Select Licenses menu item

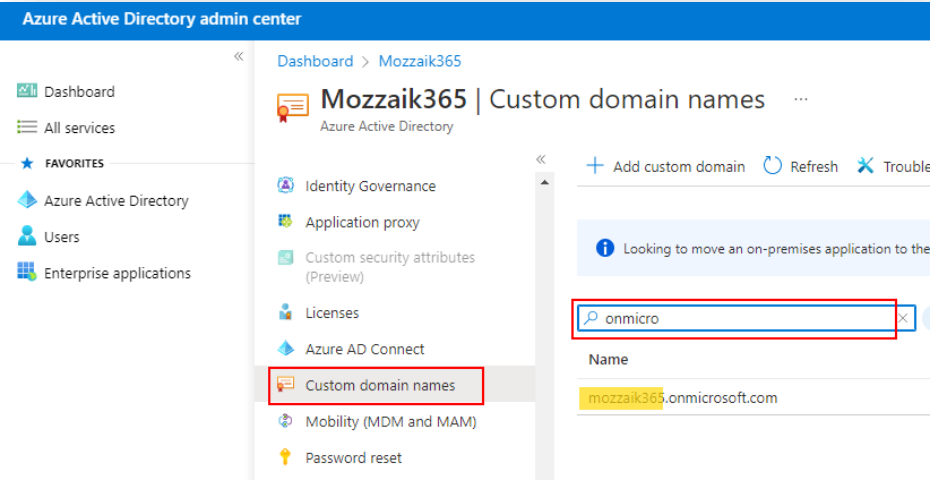pos(332,313)
